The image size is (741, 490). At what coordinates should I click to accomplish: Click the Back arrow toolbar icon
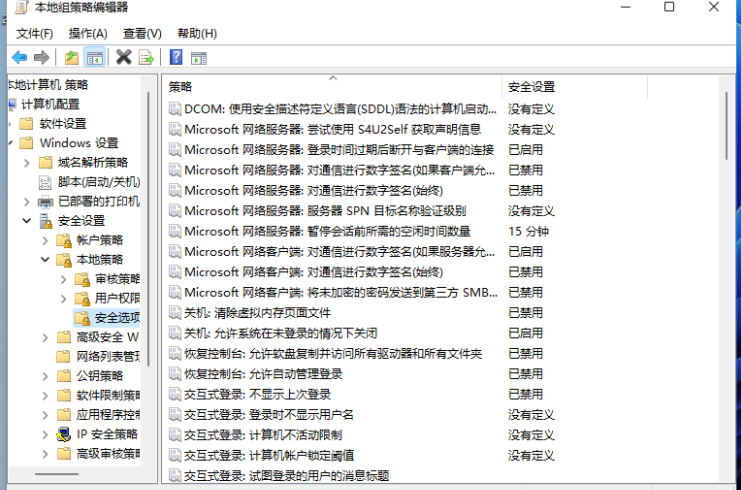click(x=19, y=57)
